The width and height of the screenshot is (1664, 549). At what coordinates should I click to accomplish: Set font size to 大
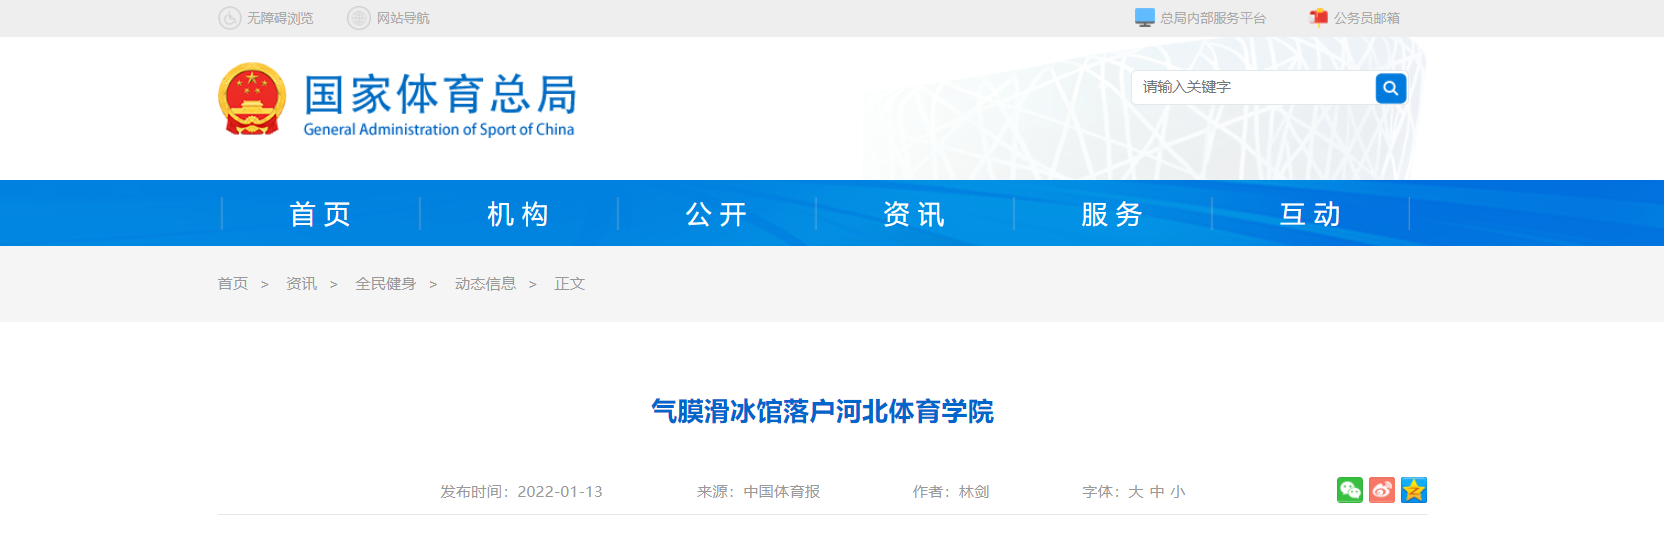pyautogui.click(x=1135, y=492)
